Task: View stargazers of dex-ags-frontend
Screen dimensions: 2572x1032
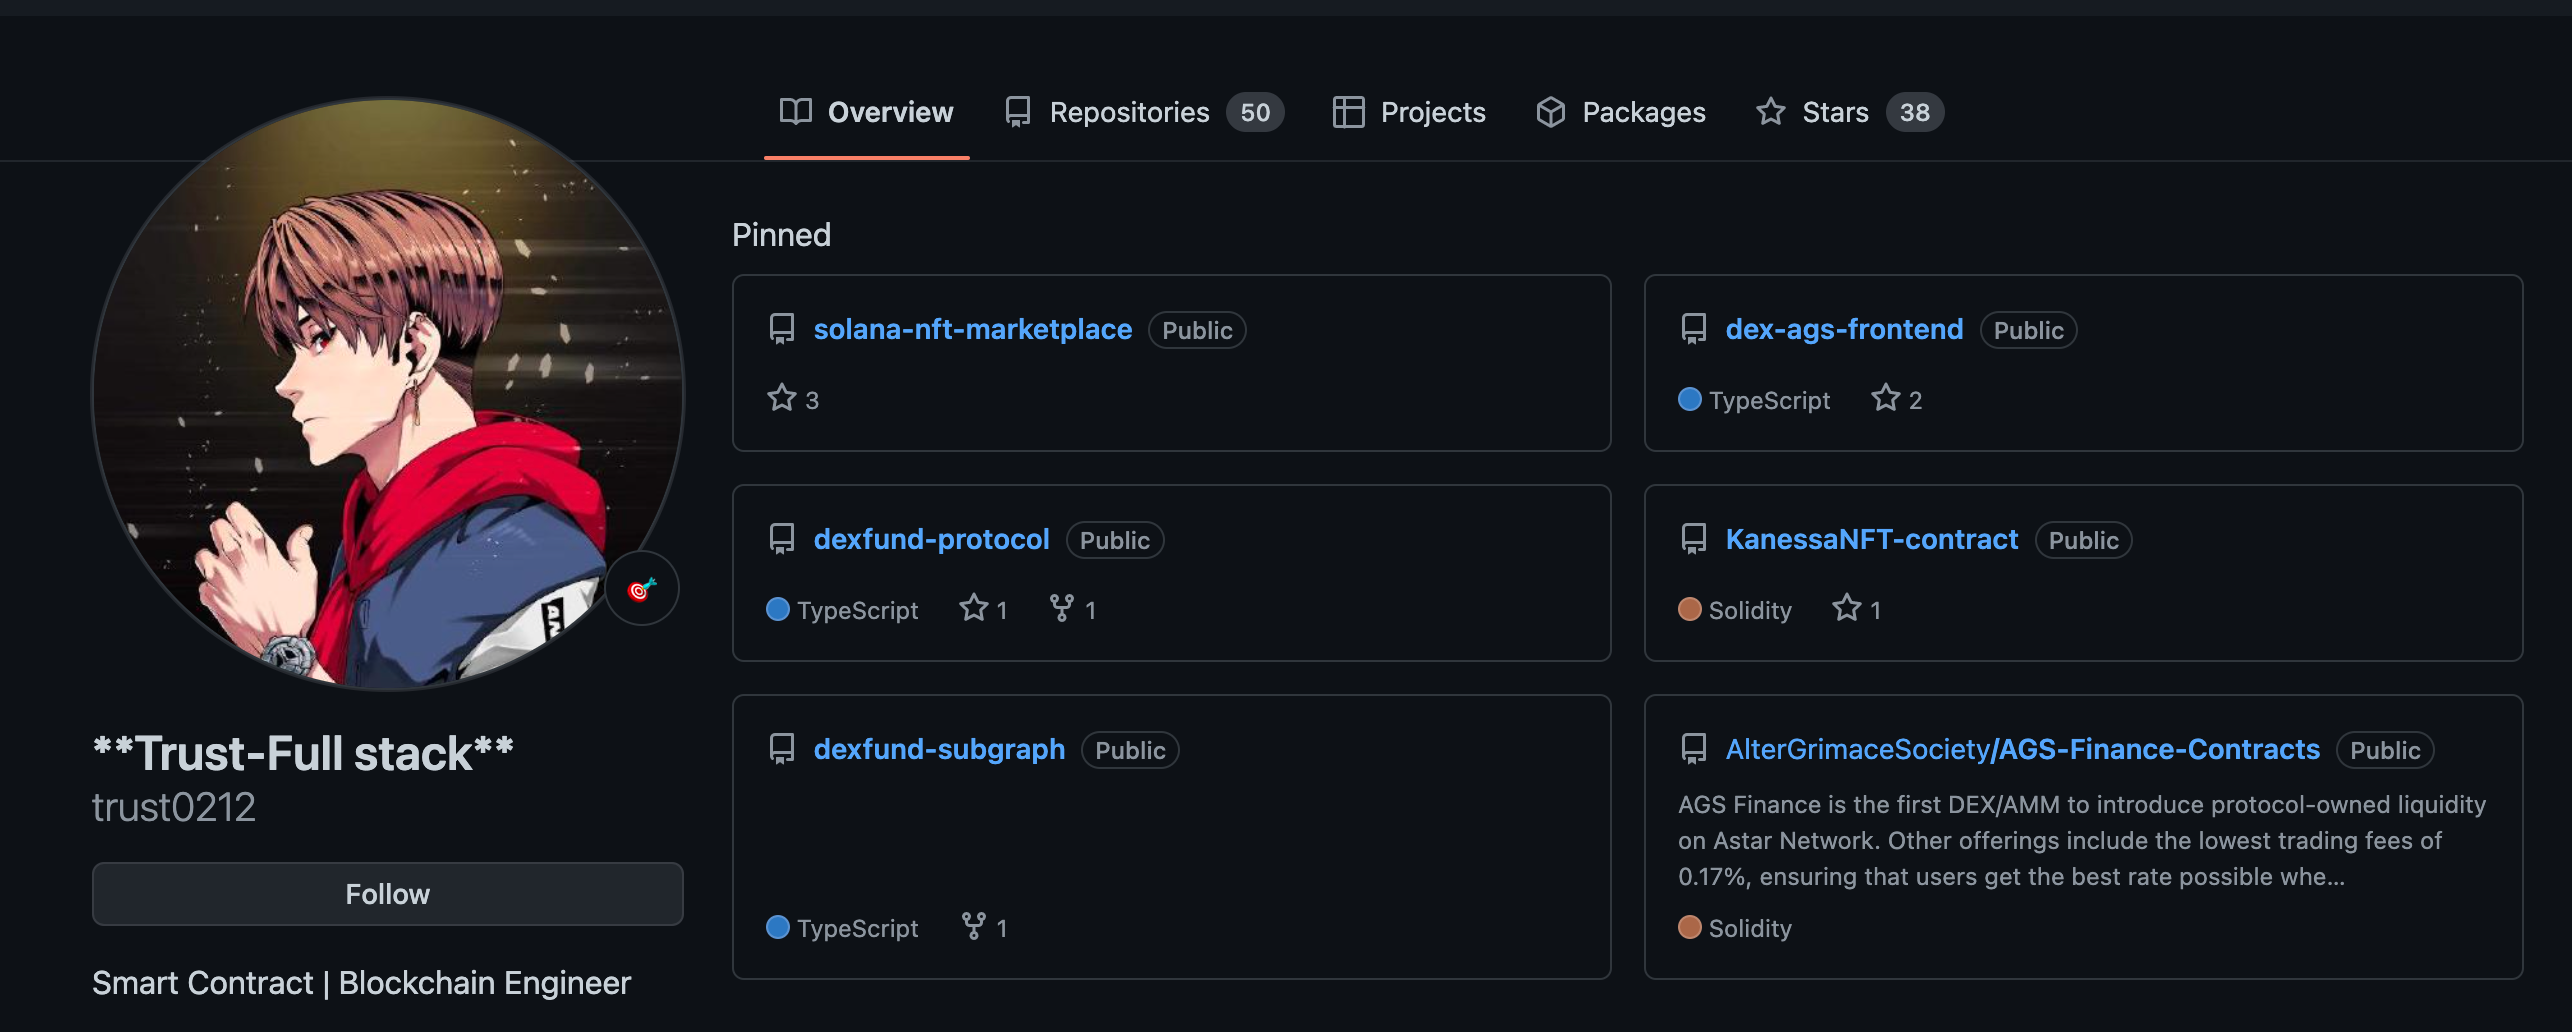Action: click(x=1897, y=399)
